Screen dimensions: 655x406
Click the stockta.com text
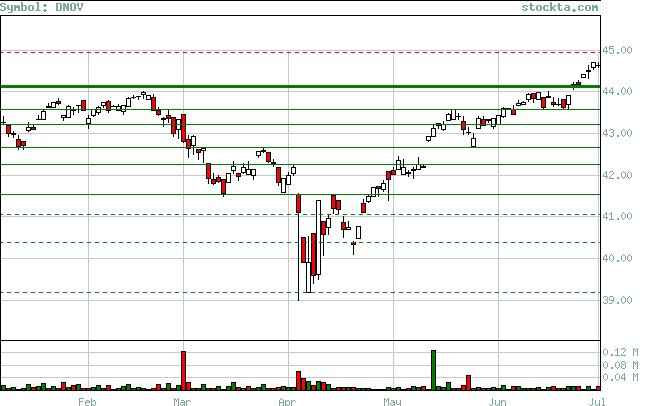(560, 7)
